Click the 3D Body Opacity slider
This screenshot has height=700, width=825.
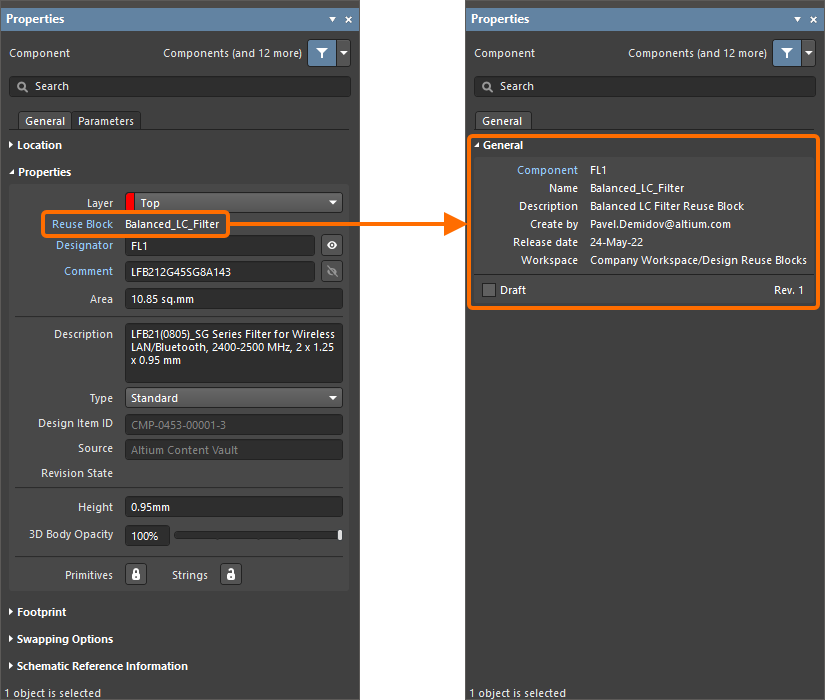pyautogui.click(x=257, y=535)
